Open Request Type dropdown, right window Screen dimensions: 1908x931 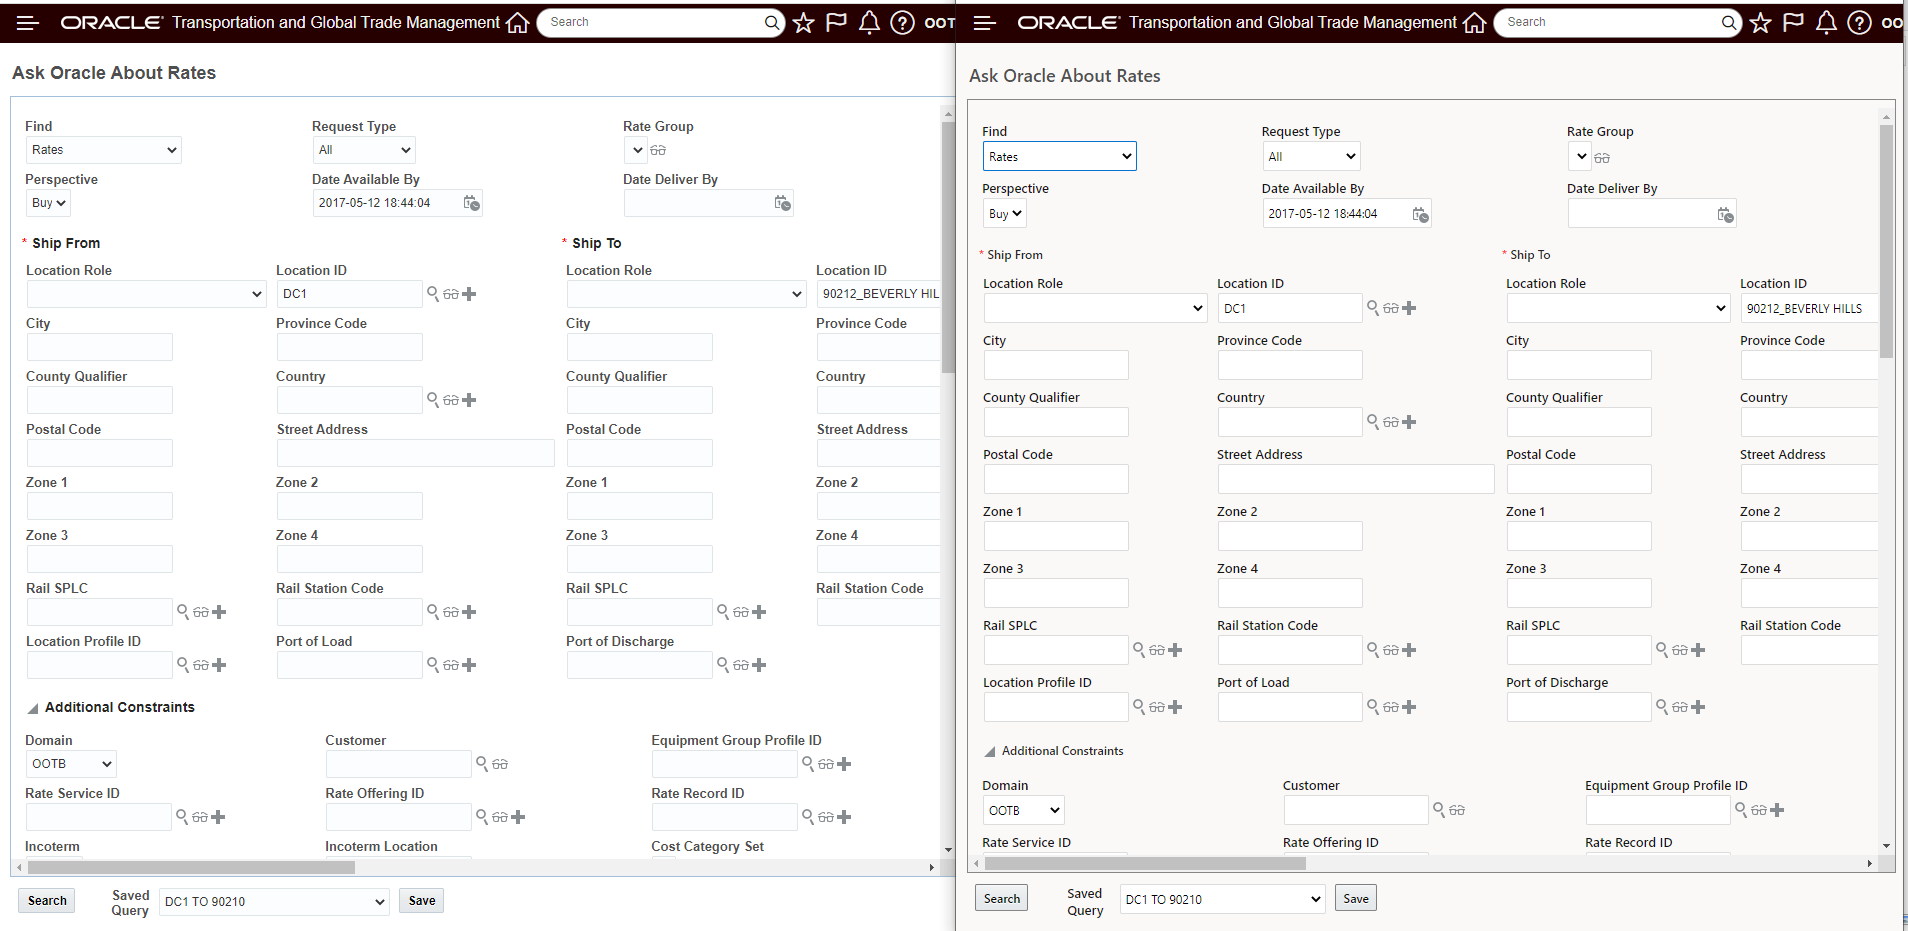(x=1311, y=156)
